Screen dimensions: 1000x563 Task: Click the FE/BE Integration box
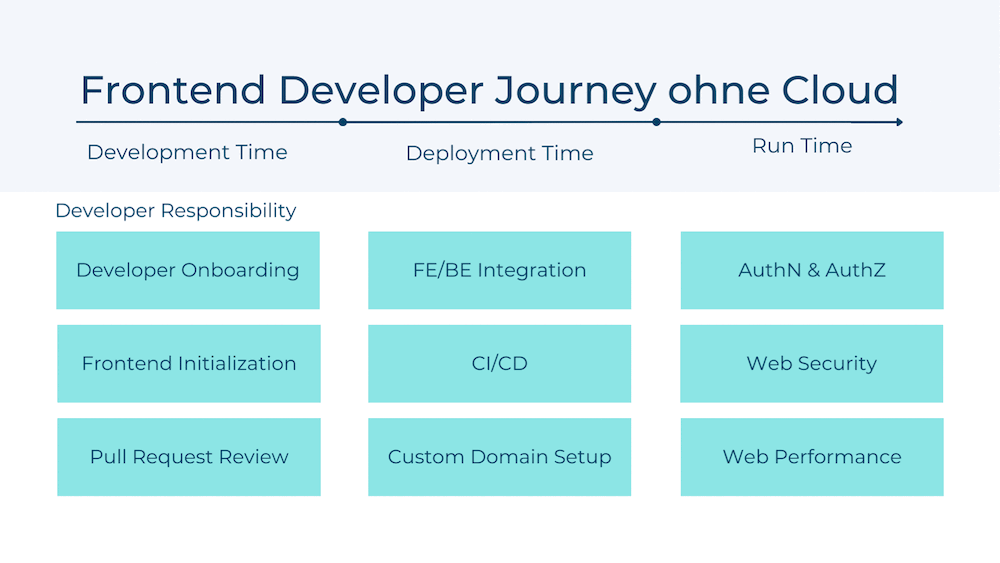[x=499, y=270]
